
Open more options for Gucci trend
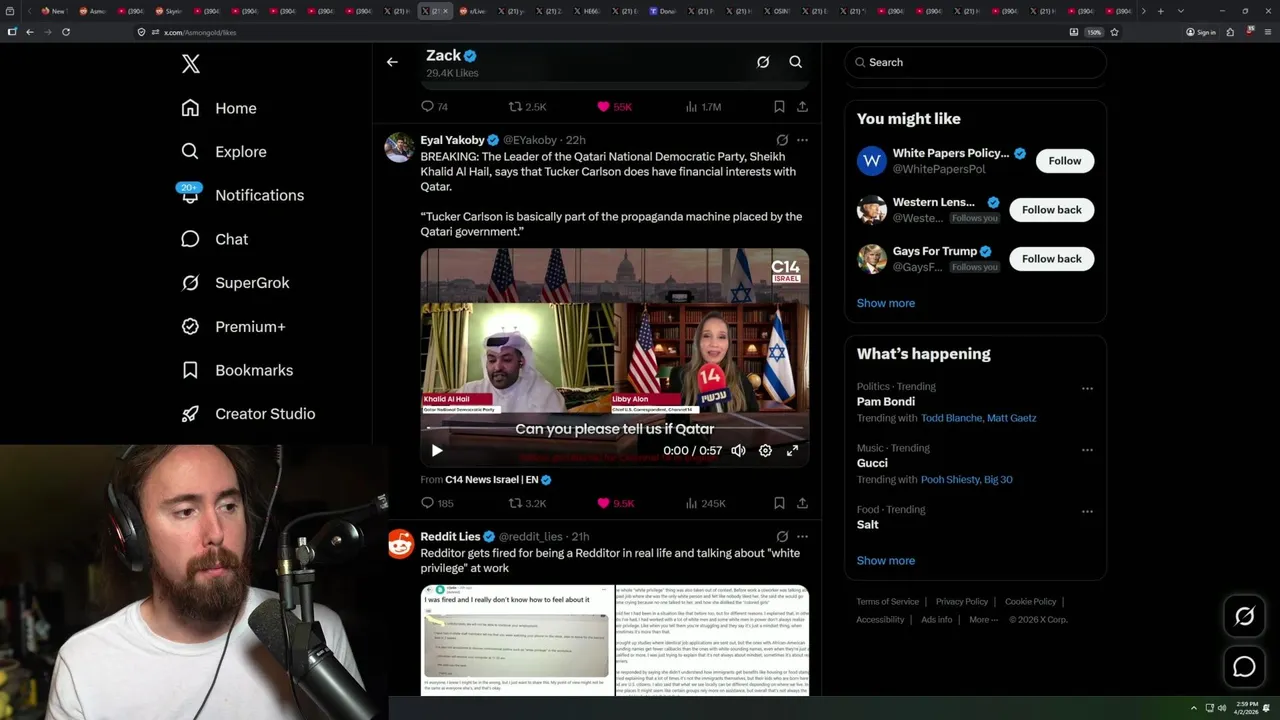pyautogui.click(x=1087, y=450)
